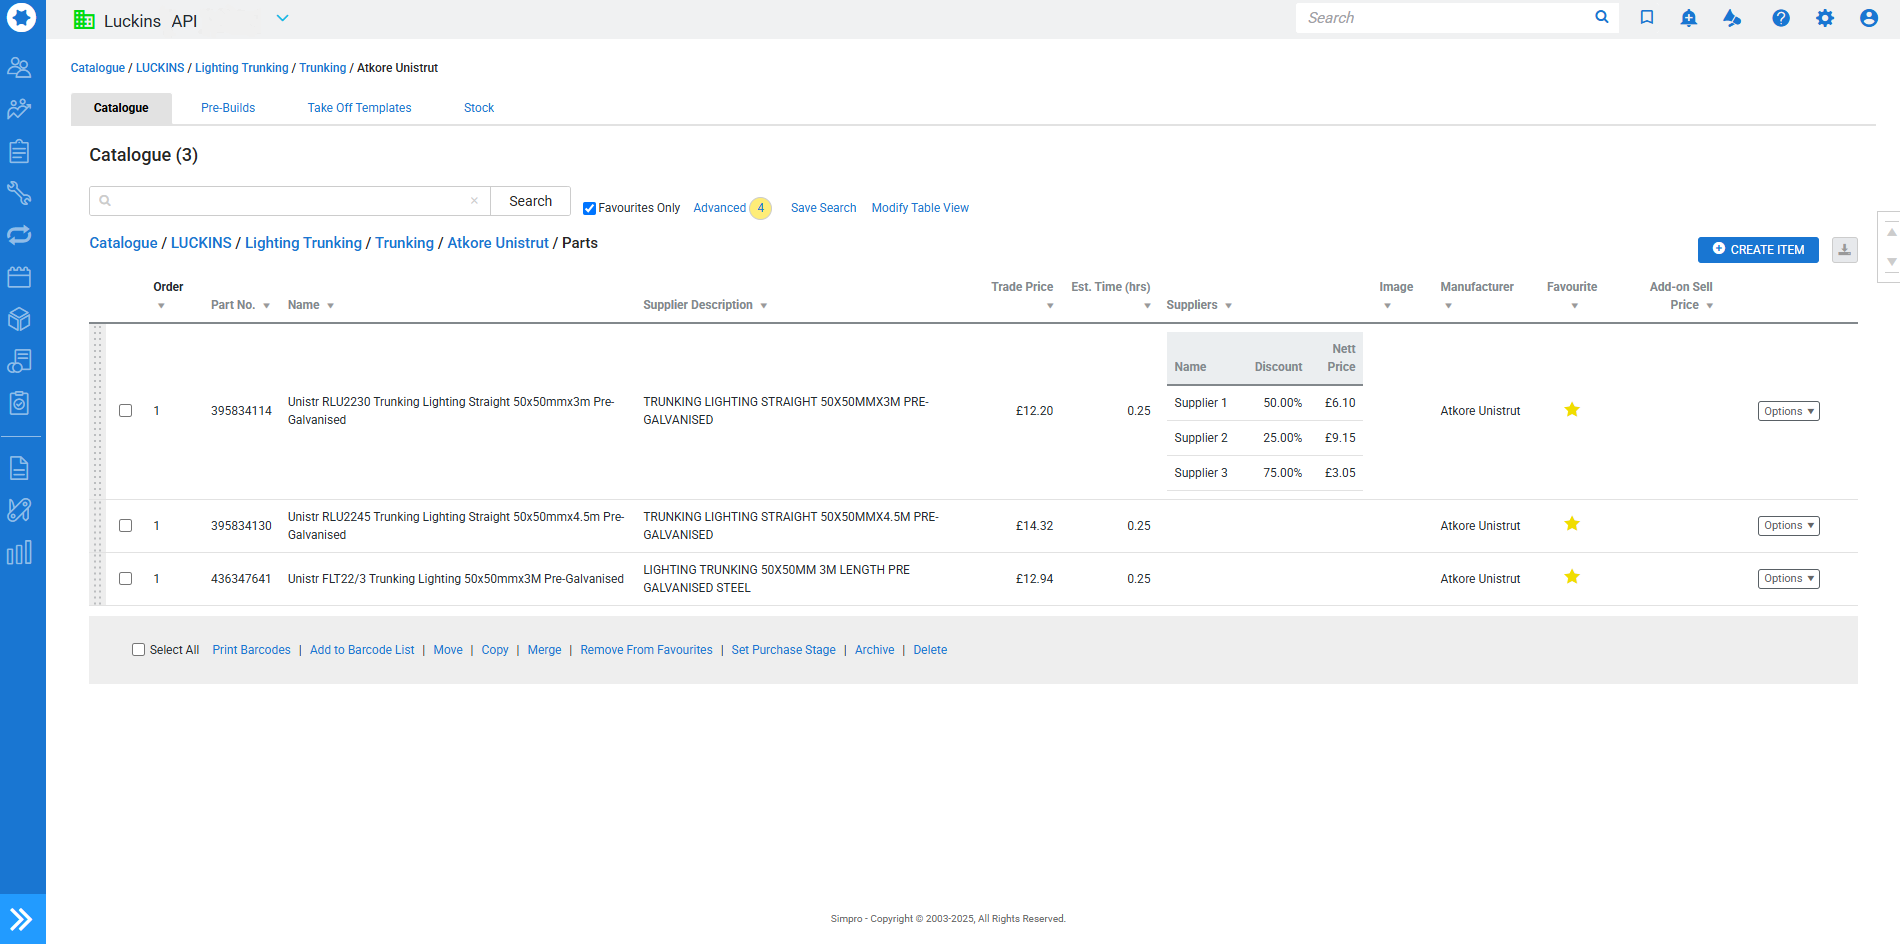
Task: Click the megaphone announcements icon
Action: tap(1732, 18)
